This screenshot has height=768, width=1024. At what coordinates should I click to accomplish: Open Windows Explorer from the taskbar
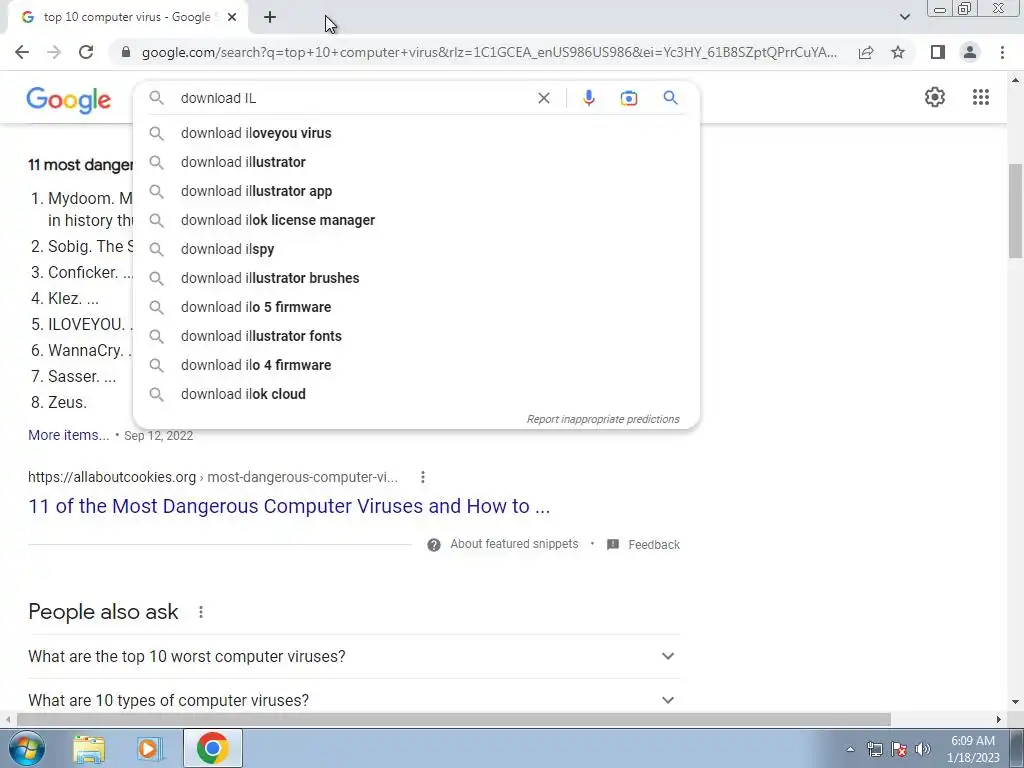click(89, 748)
